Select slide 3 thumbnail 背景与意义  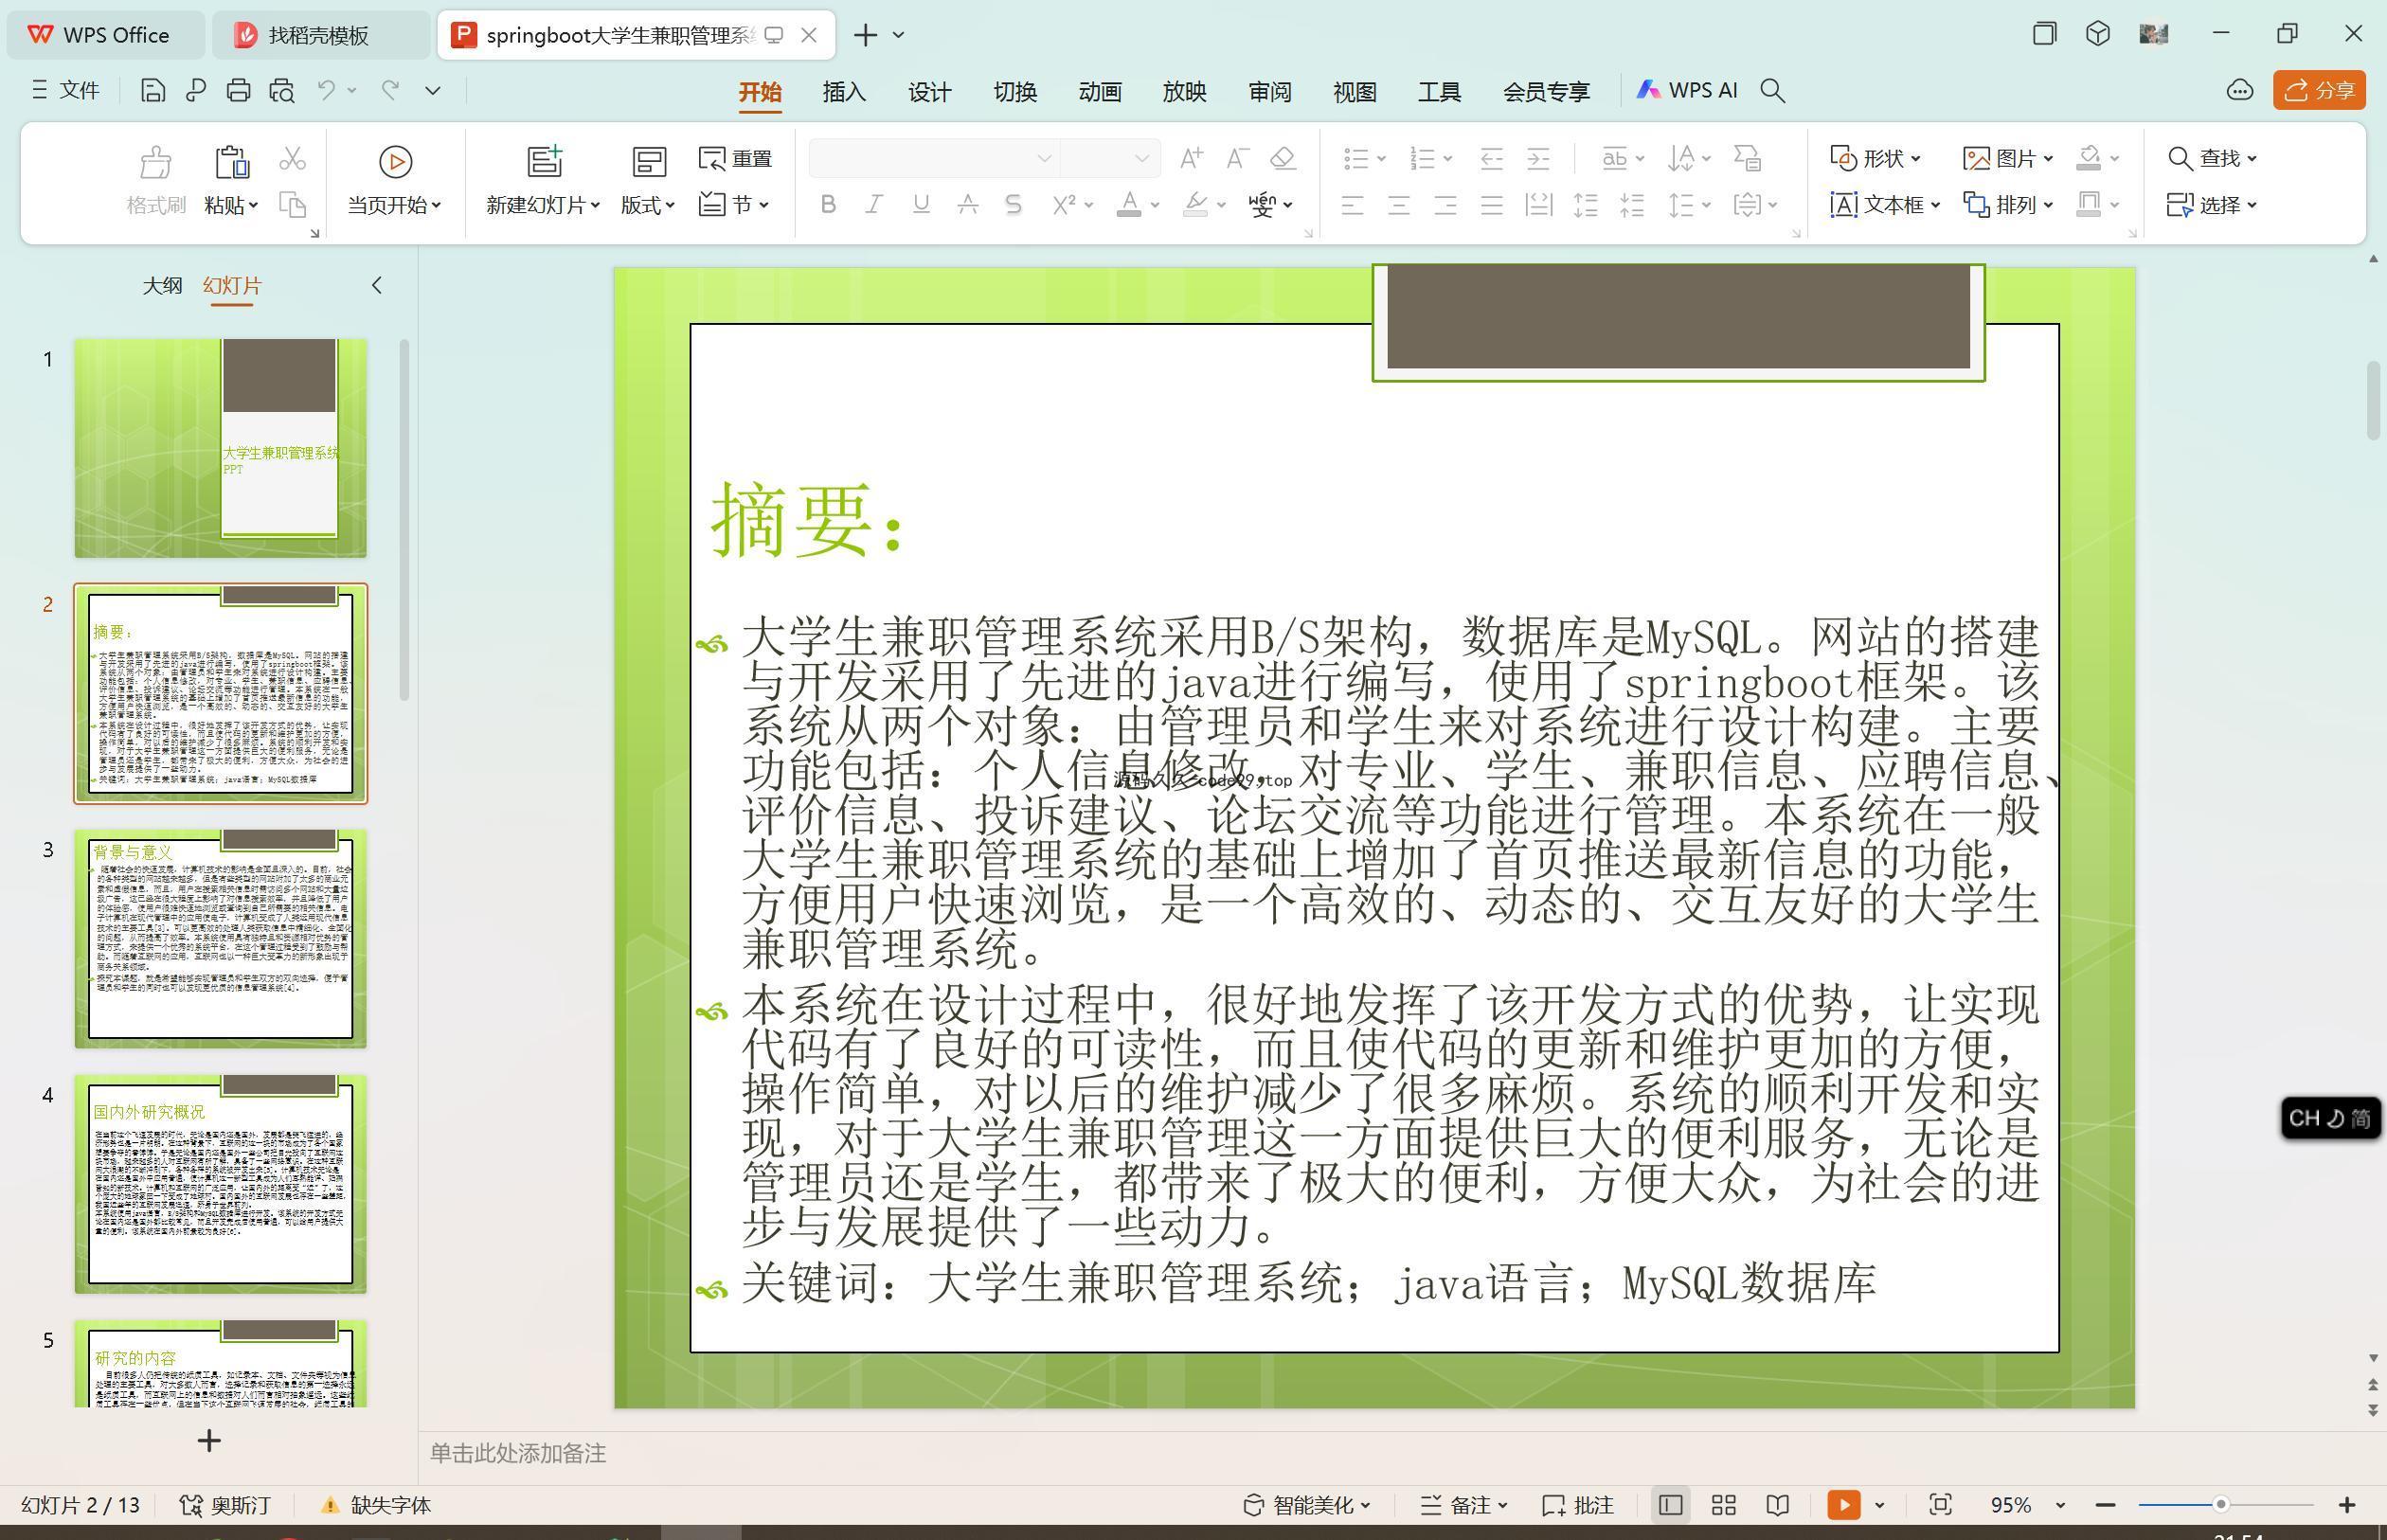(221, 938)
